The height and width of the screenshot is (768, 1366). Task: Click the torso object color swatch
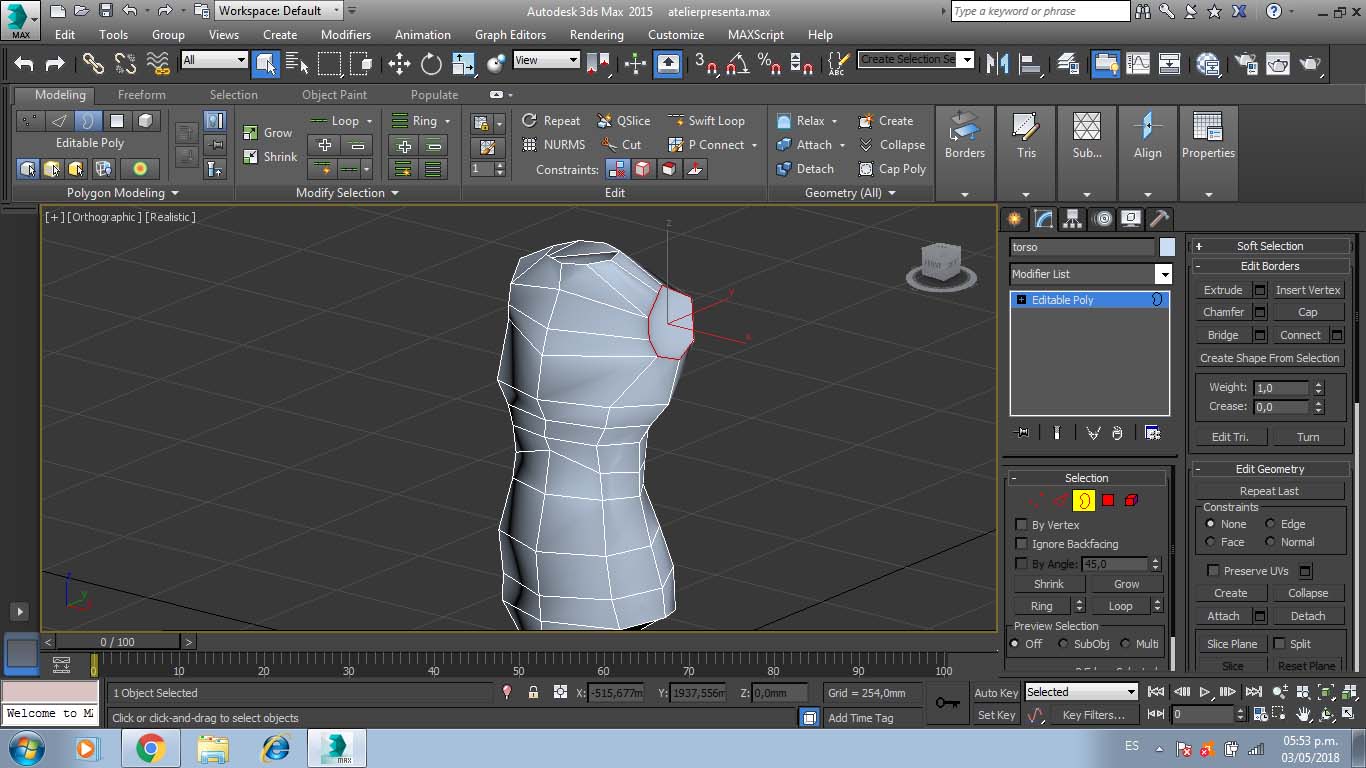point(1167,247)
